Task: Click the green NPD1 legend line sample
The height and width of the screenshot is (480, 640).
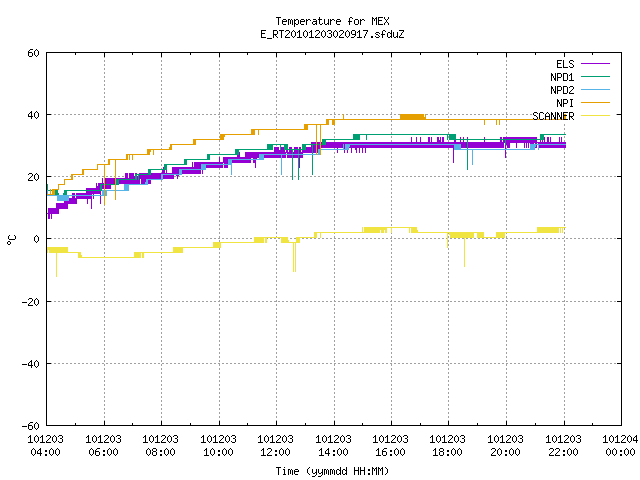Action: (595, 76)
